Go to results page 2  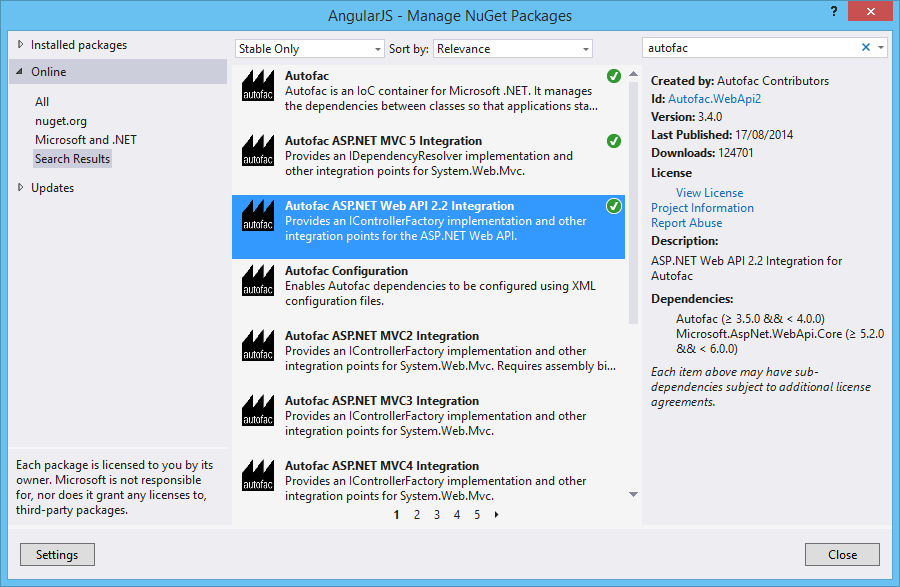tap(417, 515)
